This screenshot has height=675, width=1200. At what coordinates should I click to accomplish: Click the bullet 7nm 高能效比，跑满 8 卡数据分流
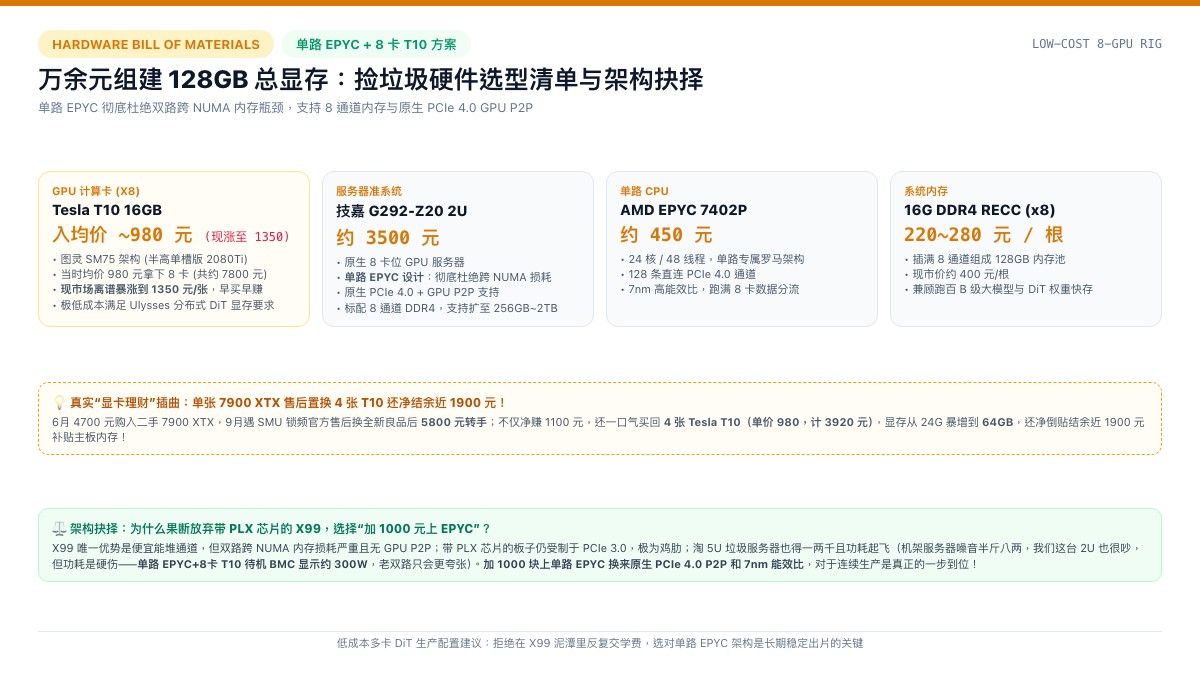pos(710,289)
